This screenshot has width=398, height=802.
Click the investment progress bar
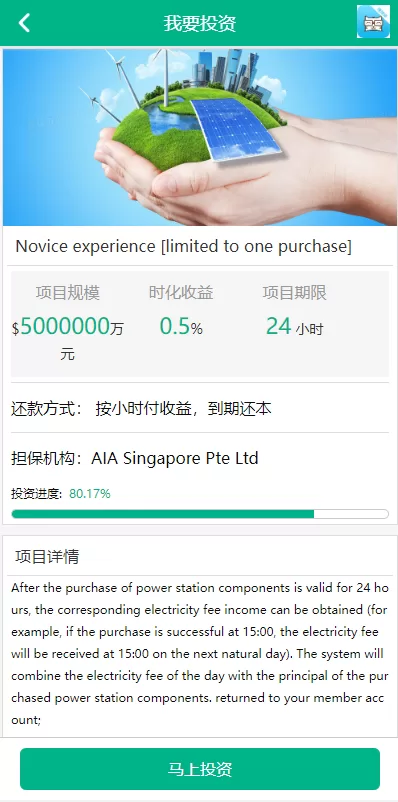pyautogui.click(x=200, y=514)
